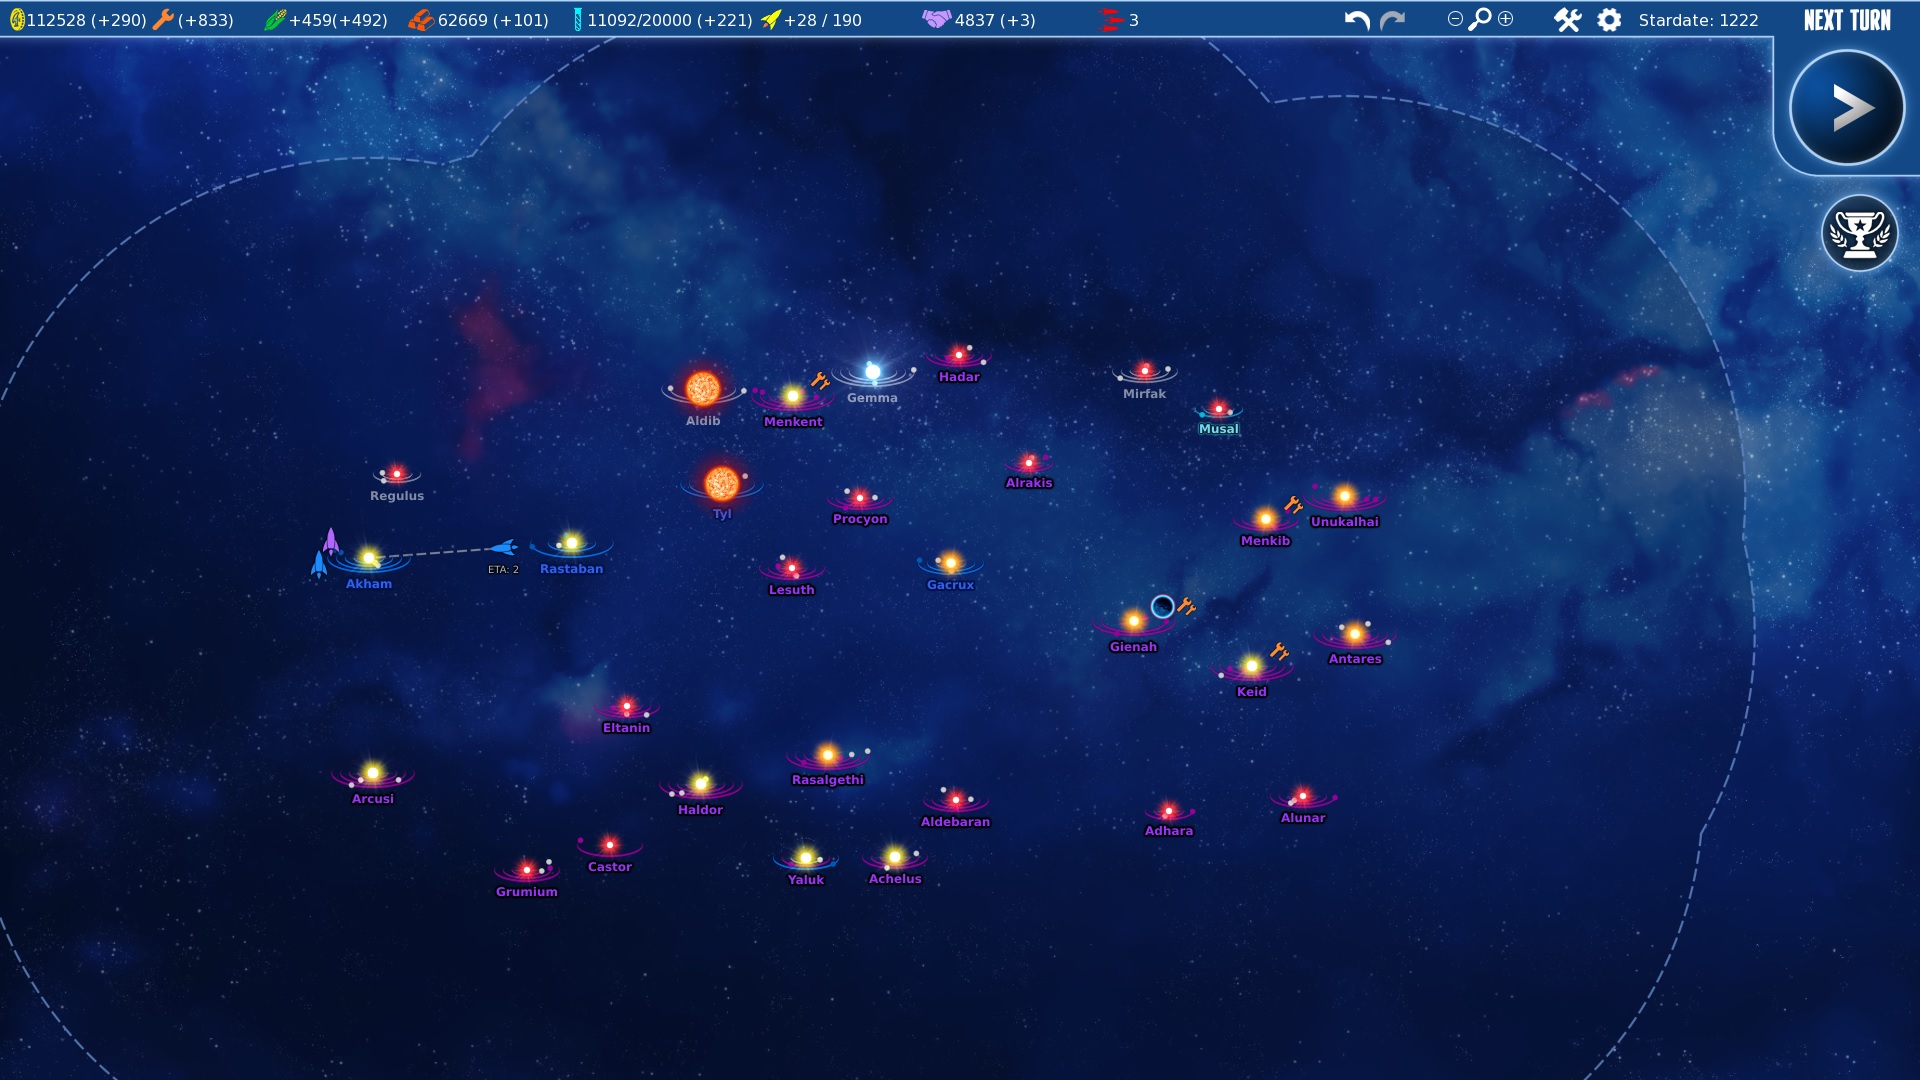1920x1080 pixels.
Task: Click the Next Turn arrow button
Action: pyautogui.click(x=1846, y=108)
